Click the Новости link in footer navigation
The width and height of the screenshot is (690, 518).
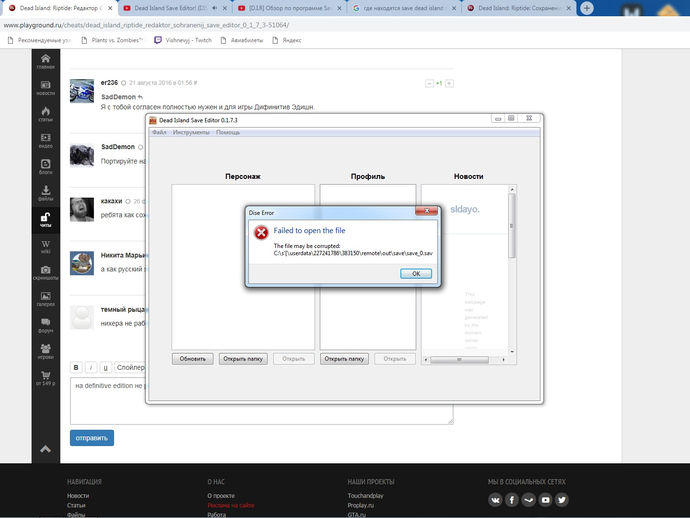[78, 496]
